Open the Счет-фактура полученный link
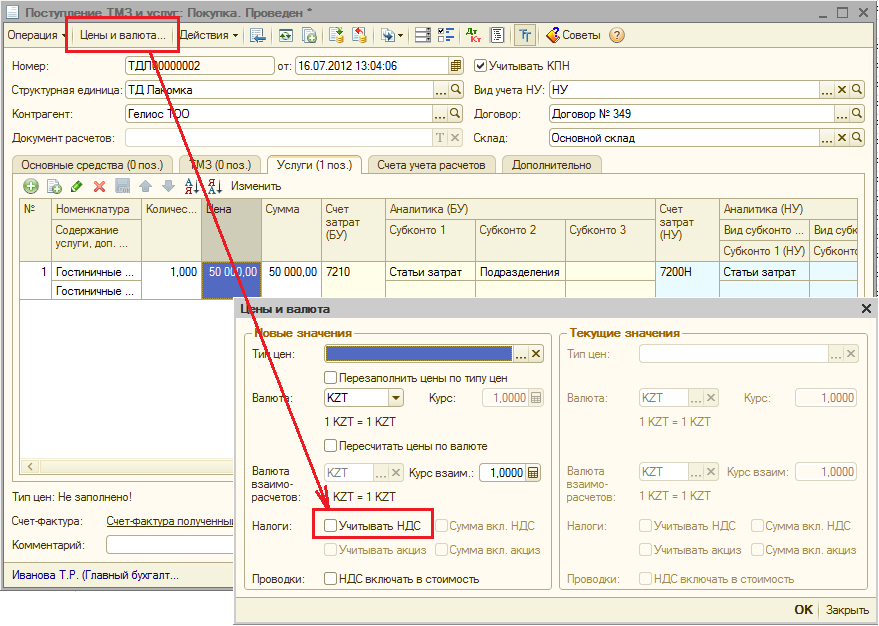The image size is (879, 626). pos(169,521)
